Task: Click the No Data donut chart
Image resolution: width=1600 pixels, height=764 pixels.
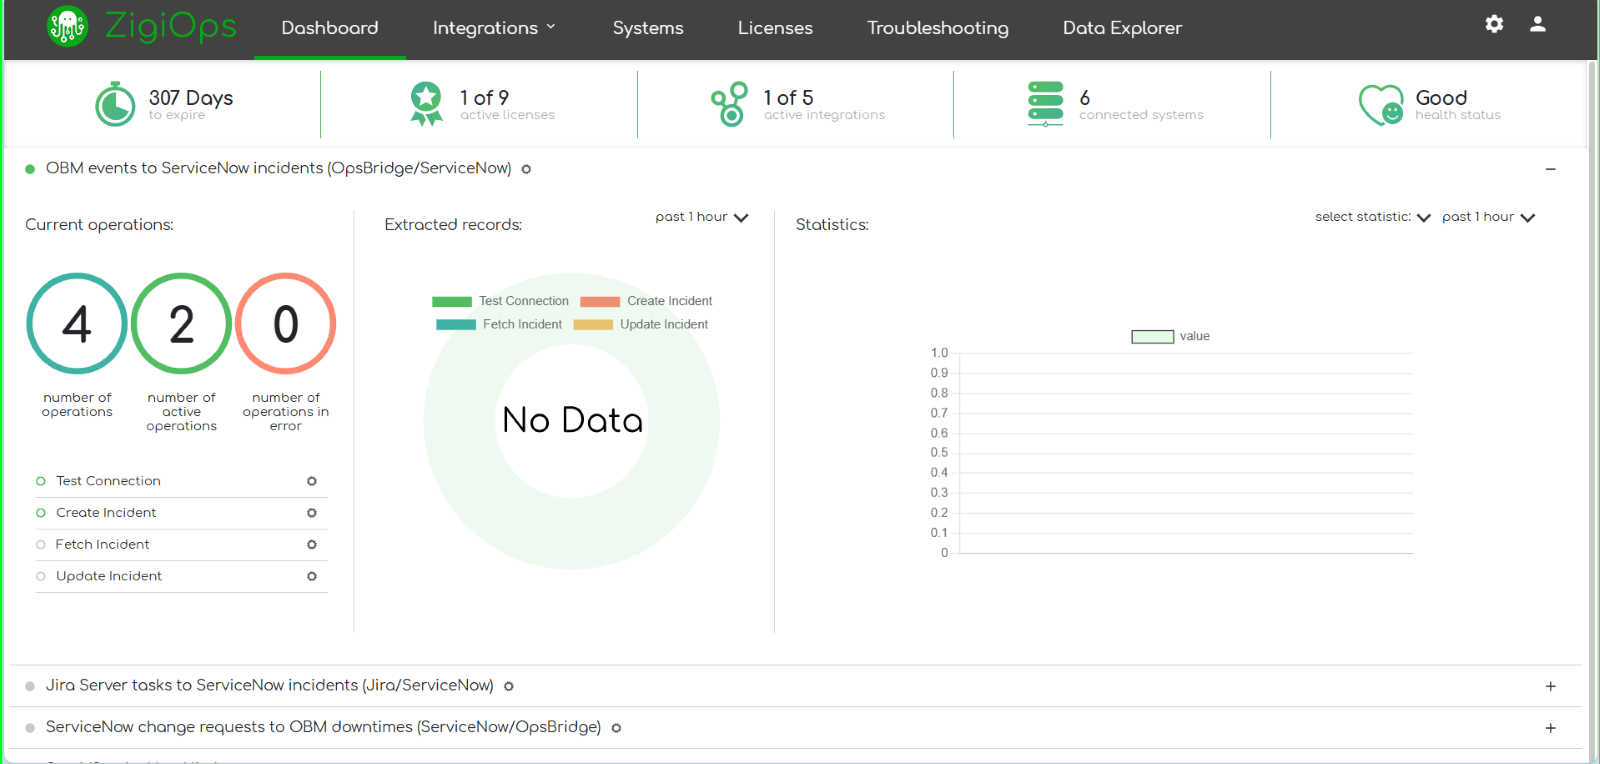Action: [572, 421]
